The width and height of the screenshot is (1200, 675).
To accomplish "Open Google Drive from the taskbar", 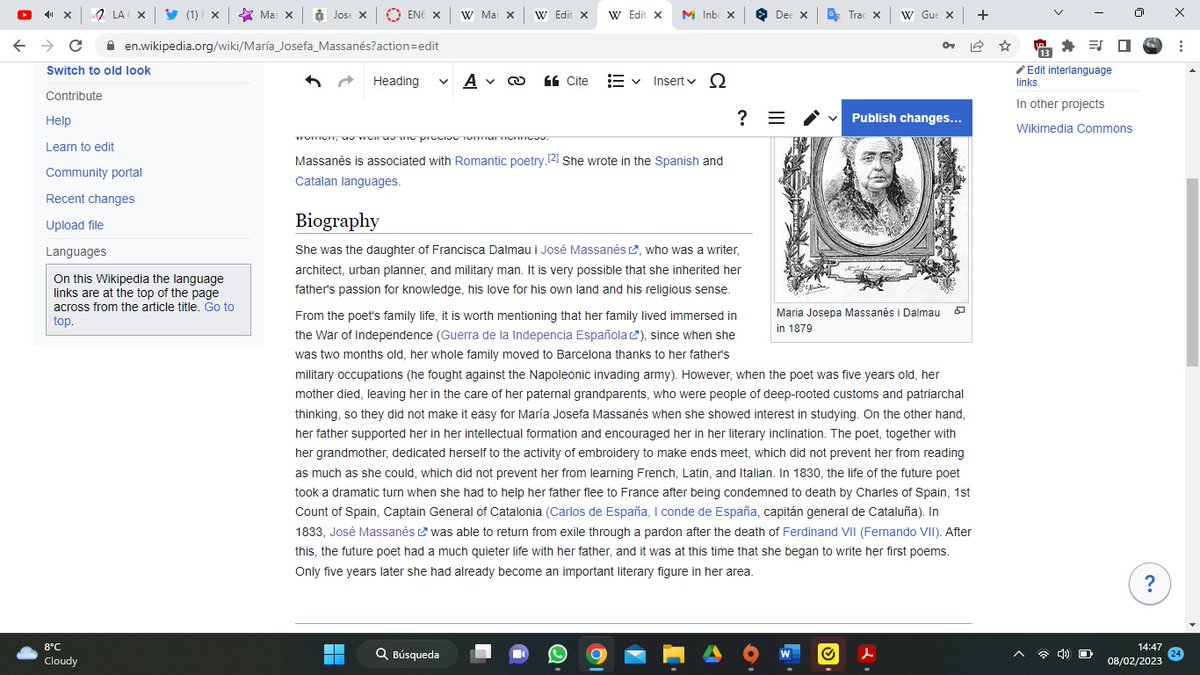I will [x=712, y=654].
